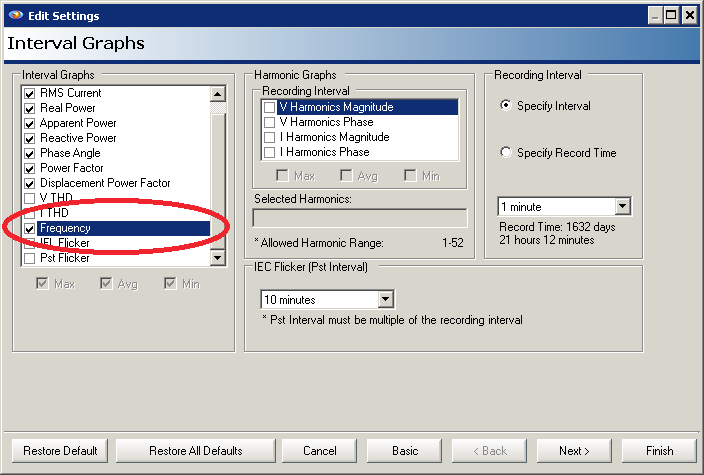This screenshot has height=475, width=704.
Task: Check V Harmonics Magnitude box
Action: coord(269,107)
